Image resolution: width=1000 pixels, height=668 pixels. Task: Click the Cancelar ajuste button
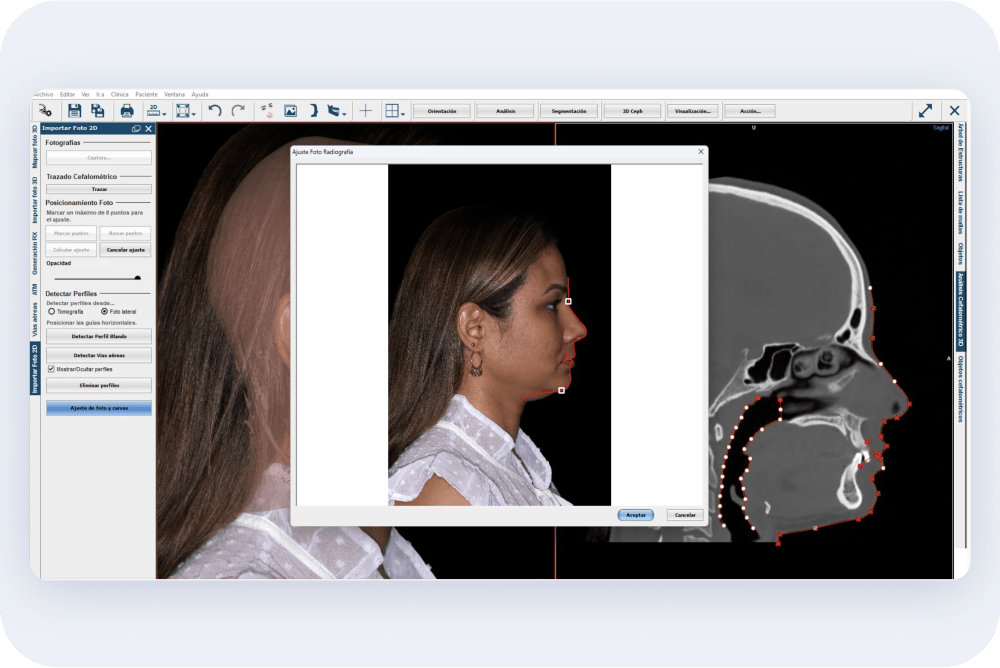(x=125, y=249)
